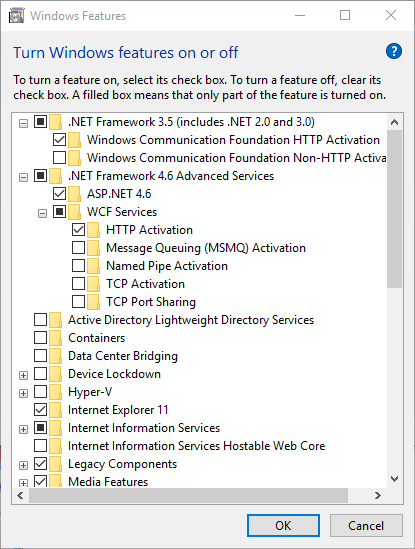Click the folder icon beside Hyper-V
The height and width of the screenshot is (549, 415).
[x=55, y=392]
